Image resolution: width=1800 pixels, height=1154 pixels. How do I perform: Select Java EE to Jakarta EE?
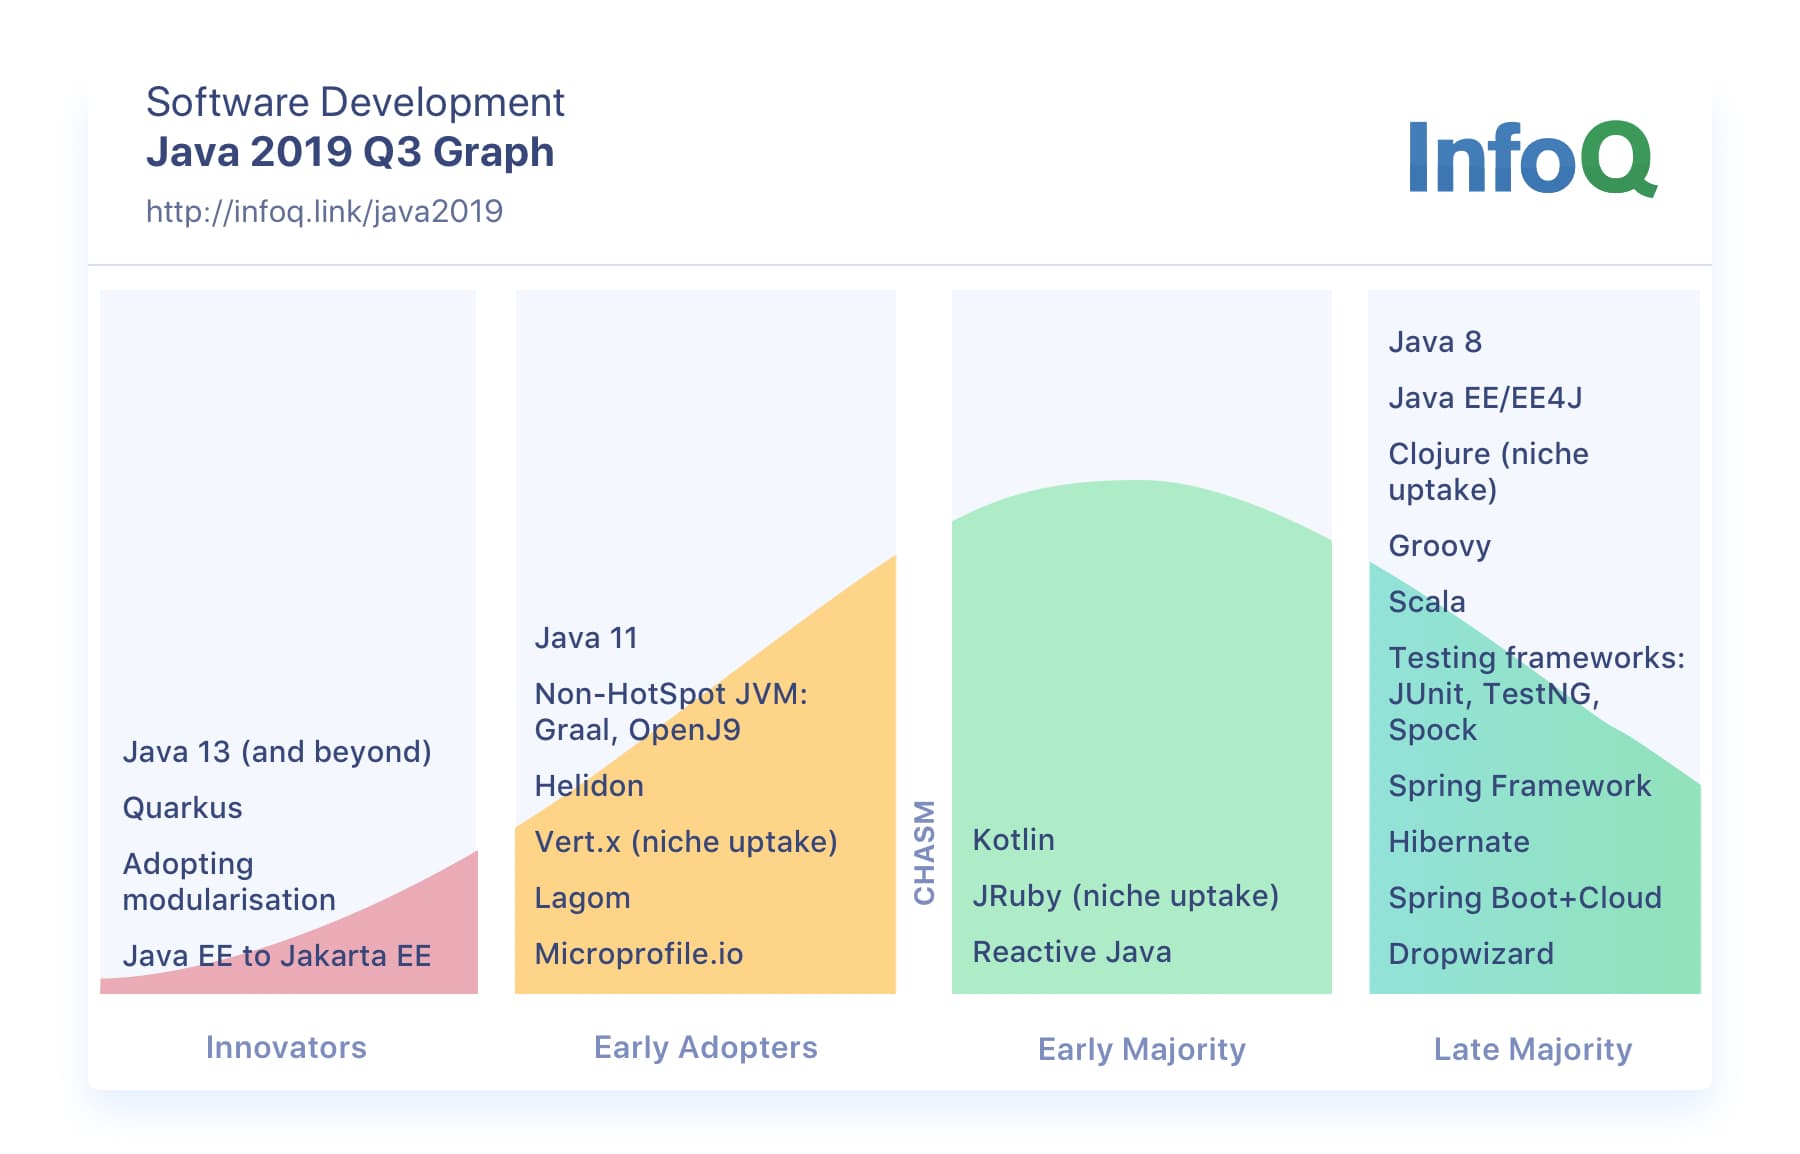(x=277, y=956)
